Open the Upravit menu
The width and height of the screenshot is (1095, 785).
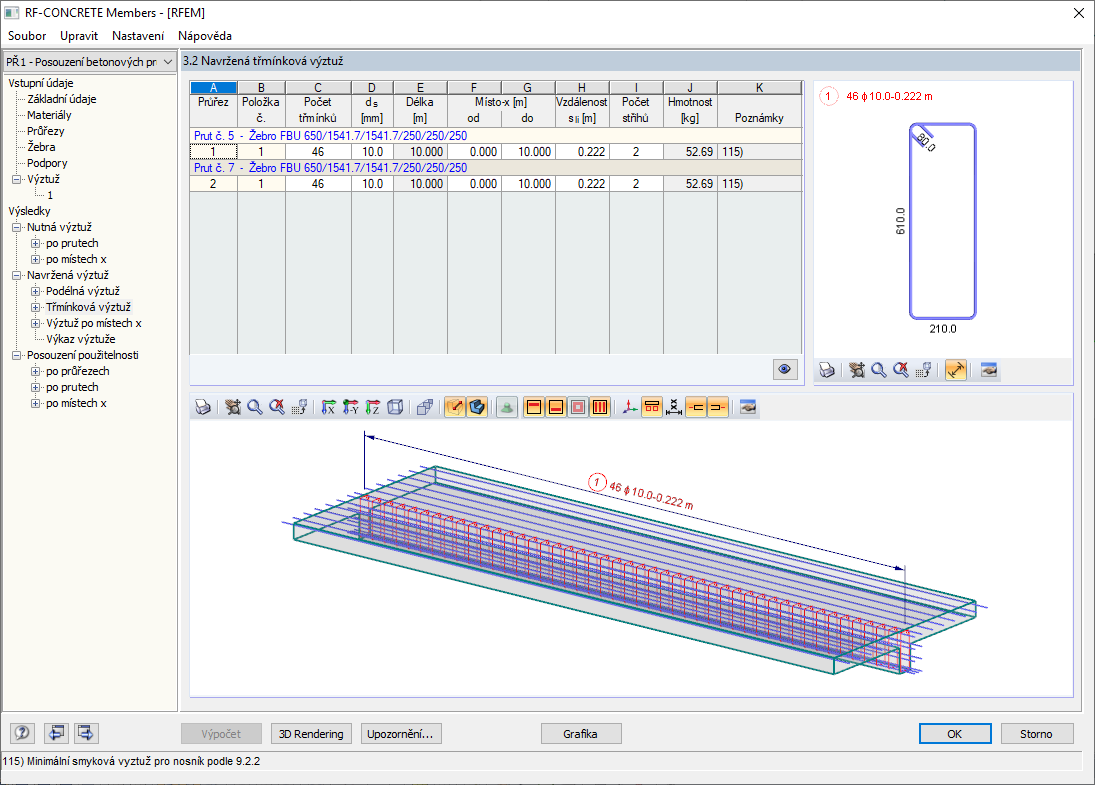pos(79,36)
